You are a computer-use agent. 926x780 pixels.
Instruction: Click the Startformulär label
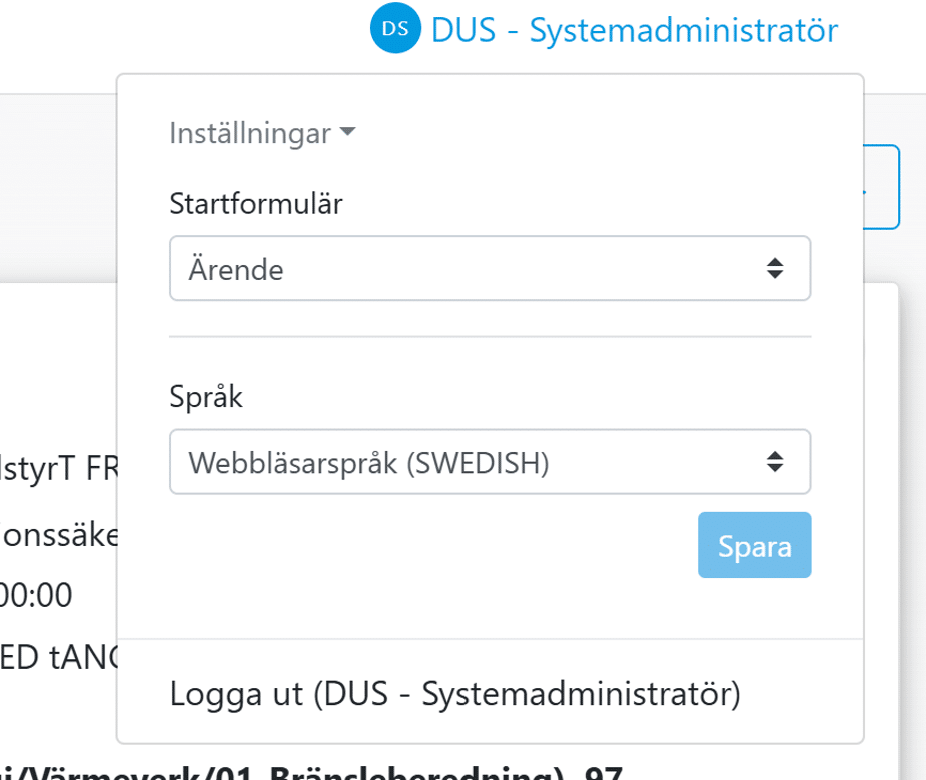pyautogui.click(x=257, y=204)
